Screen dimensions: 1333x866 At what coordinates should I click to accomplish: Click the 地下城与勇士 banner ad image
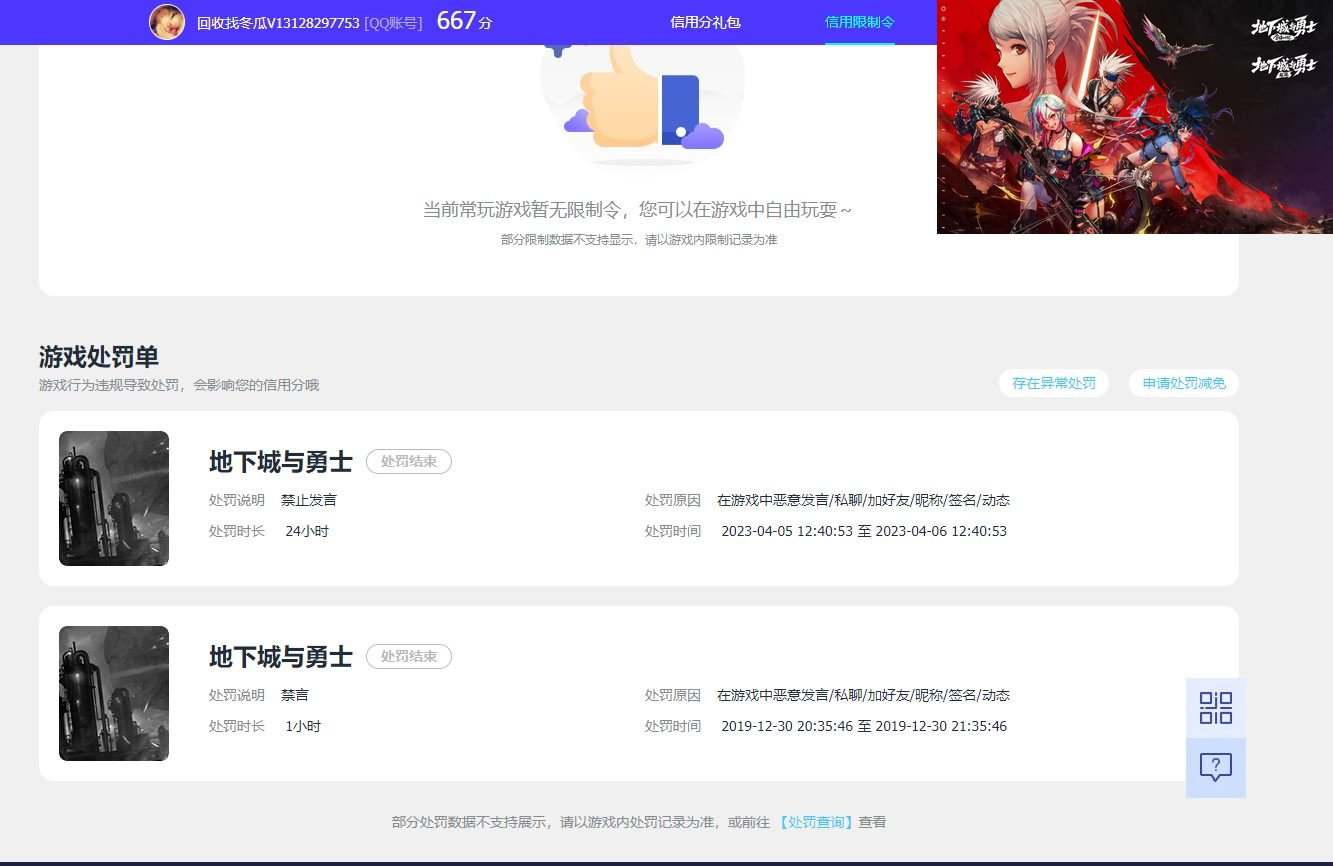tap(1135, 117)
